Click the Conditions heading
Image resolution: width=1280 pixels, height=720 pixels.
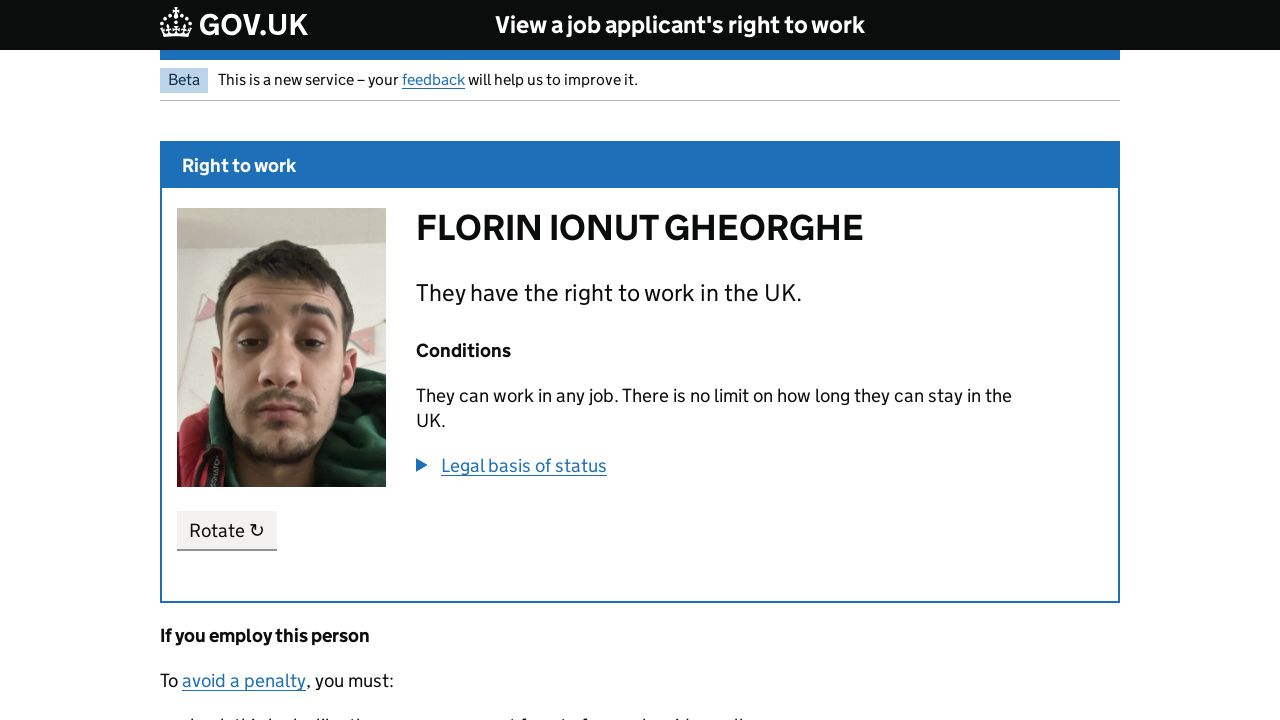[463, 351]
